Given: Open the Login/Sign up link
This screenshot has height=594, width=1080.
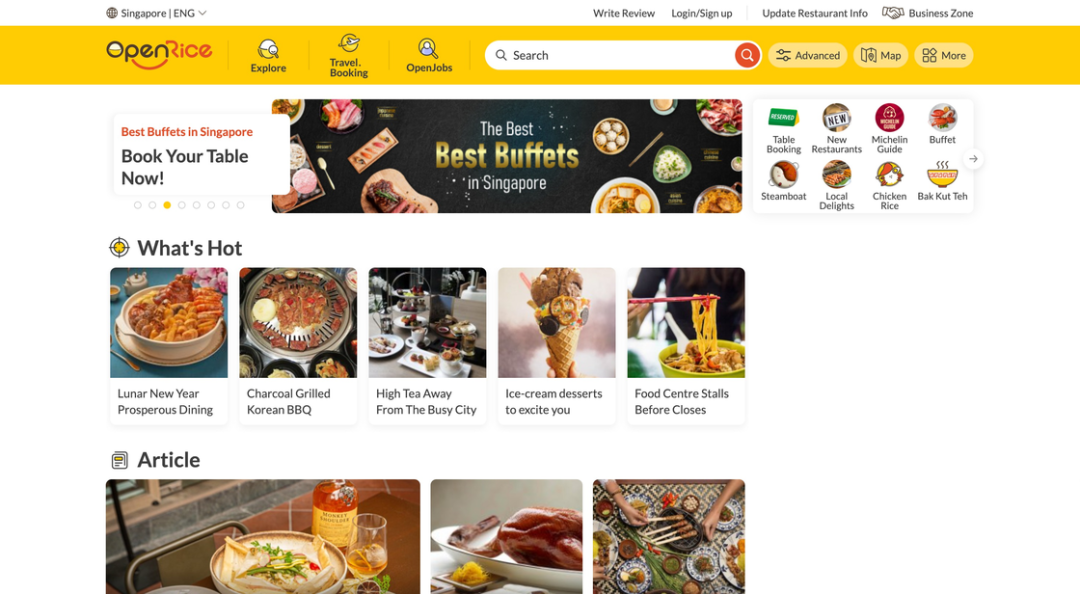Looking at the screenshot, I should pos(701,13).
